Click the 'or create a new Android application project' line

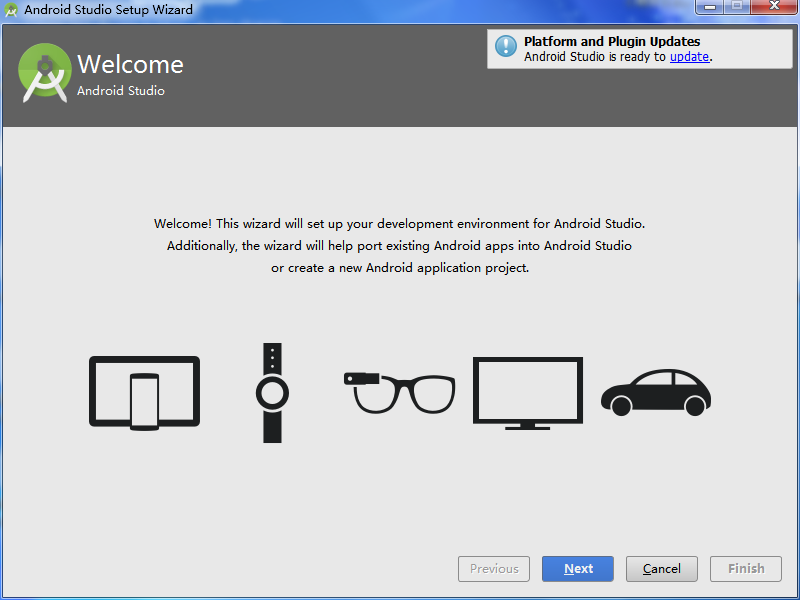[x=400, y=268]
